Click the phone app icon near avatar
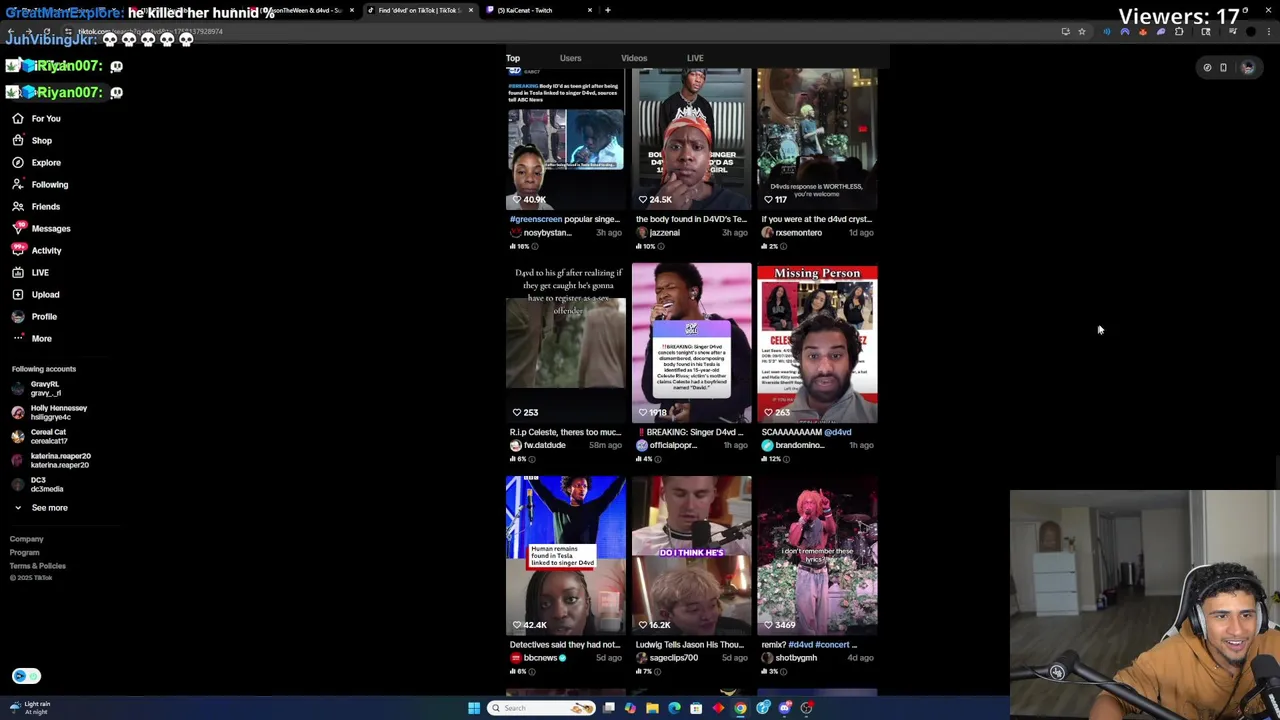Viewport: 1280px width, 720px height. pos(1223,68)
